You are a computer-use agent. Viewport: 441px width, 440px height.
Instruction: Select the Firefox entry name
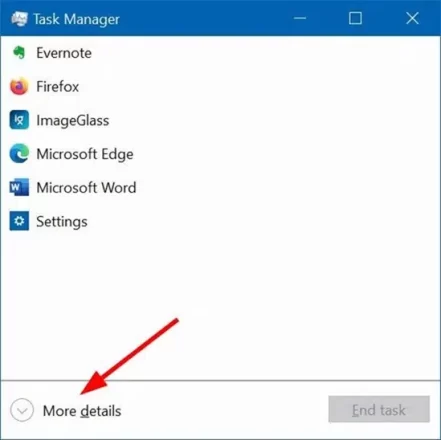point(58,87)
